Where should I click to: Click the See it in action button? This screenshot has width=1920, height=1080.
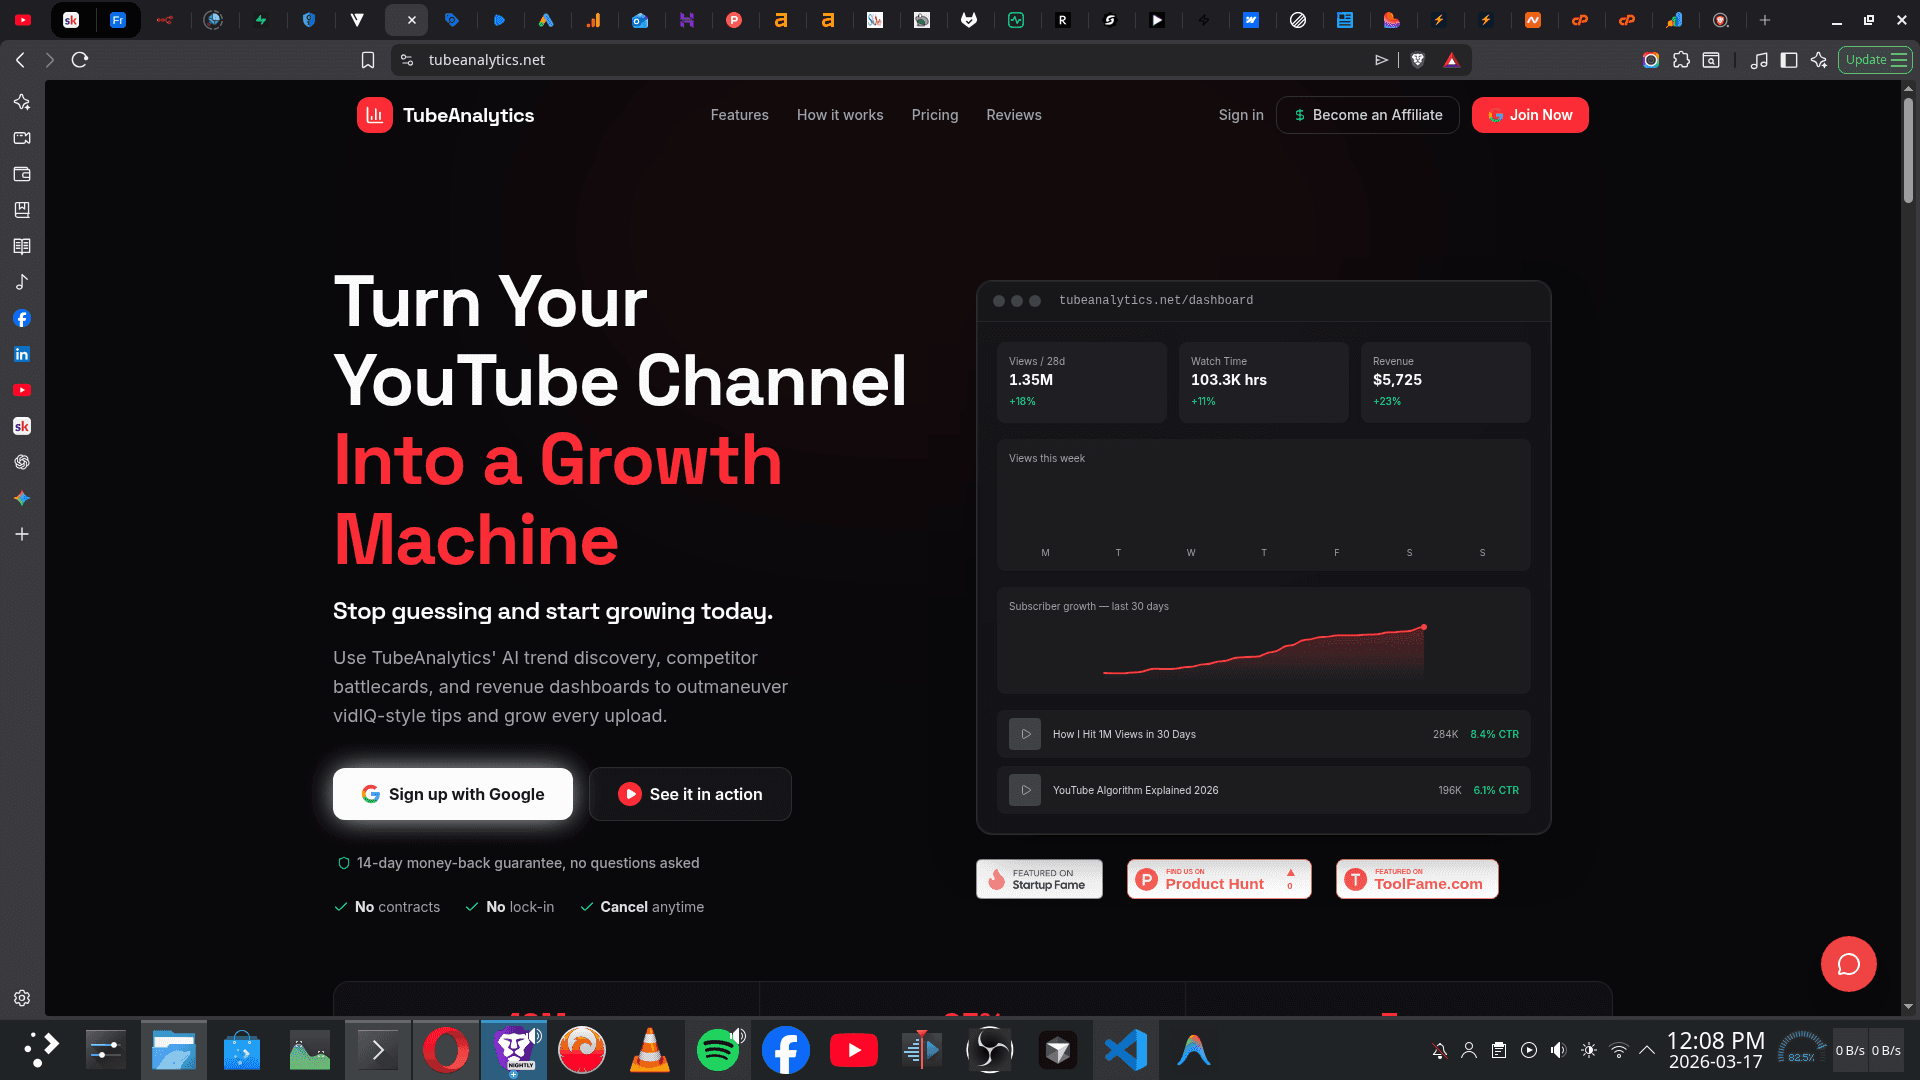tap(690, 793)
